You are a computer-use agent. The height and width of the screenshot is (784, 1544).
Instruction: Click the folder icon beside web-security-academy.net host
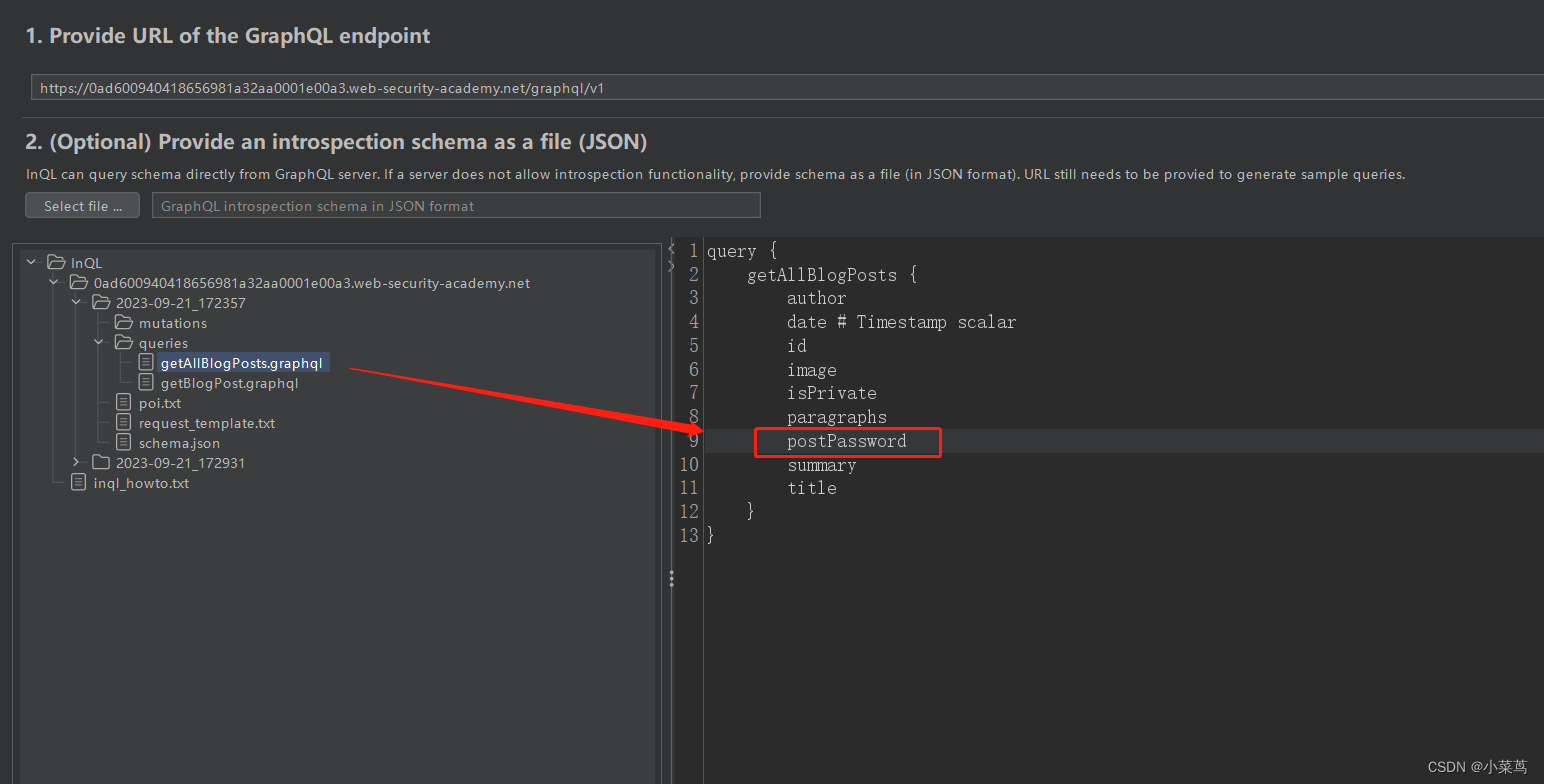(78, 283)
